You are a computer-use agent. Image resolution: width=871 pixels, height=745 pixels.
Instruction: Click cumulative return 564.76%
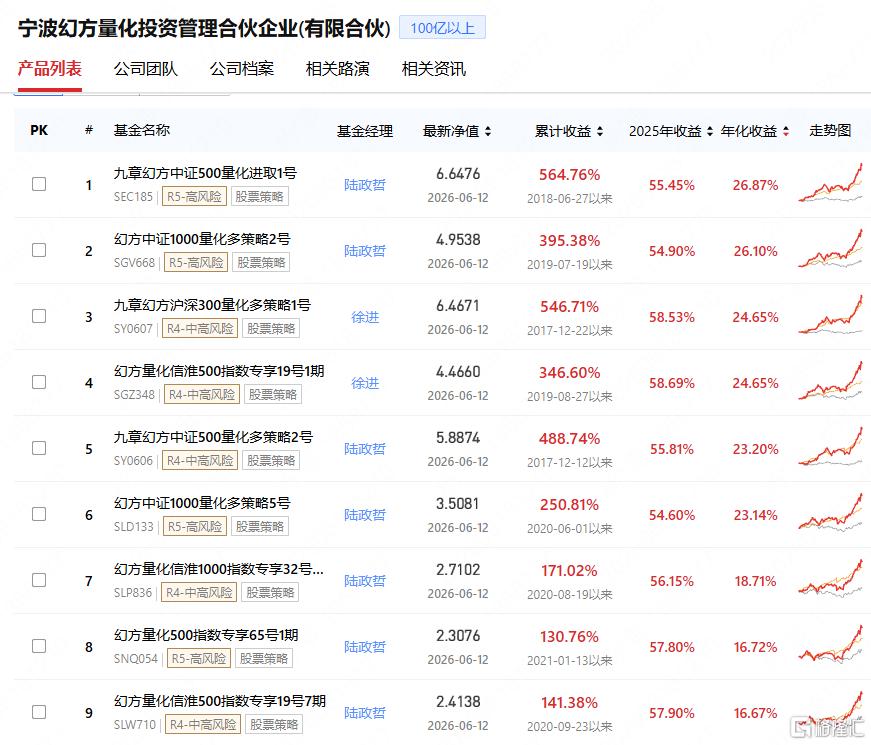point(569,175)
